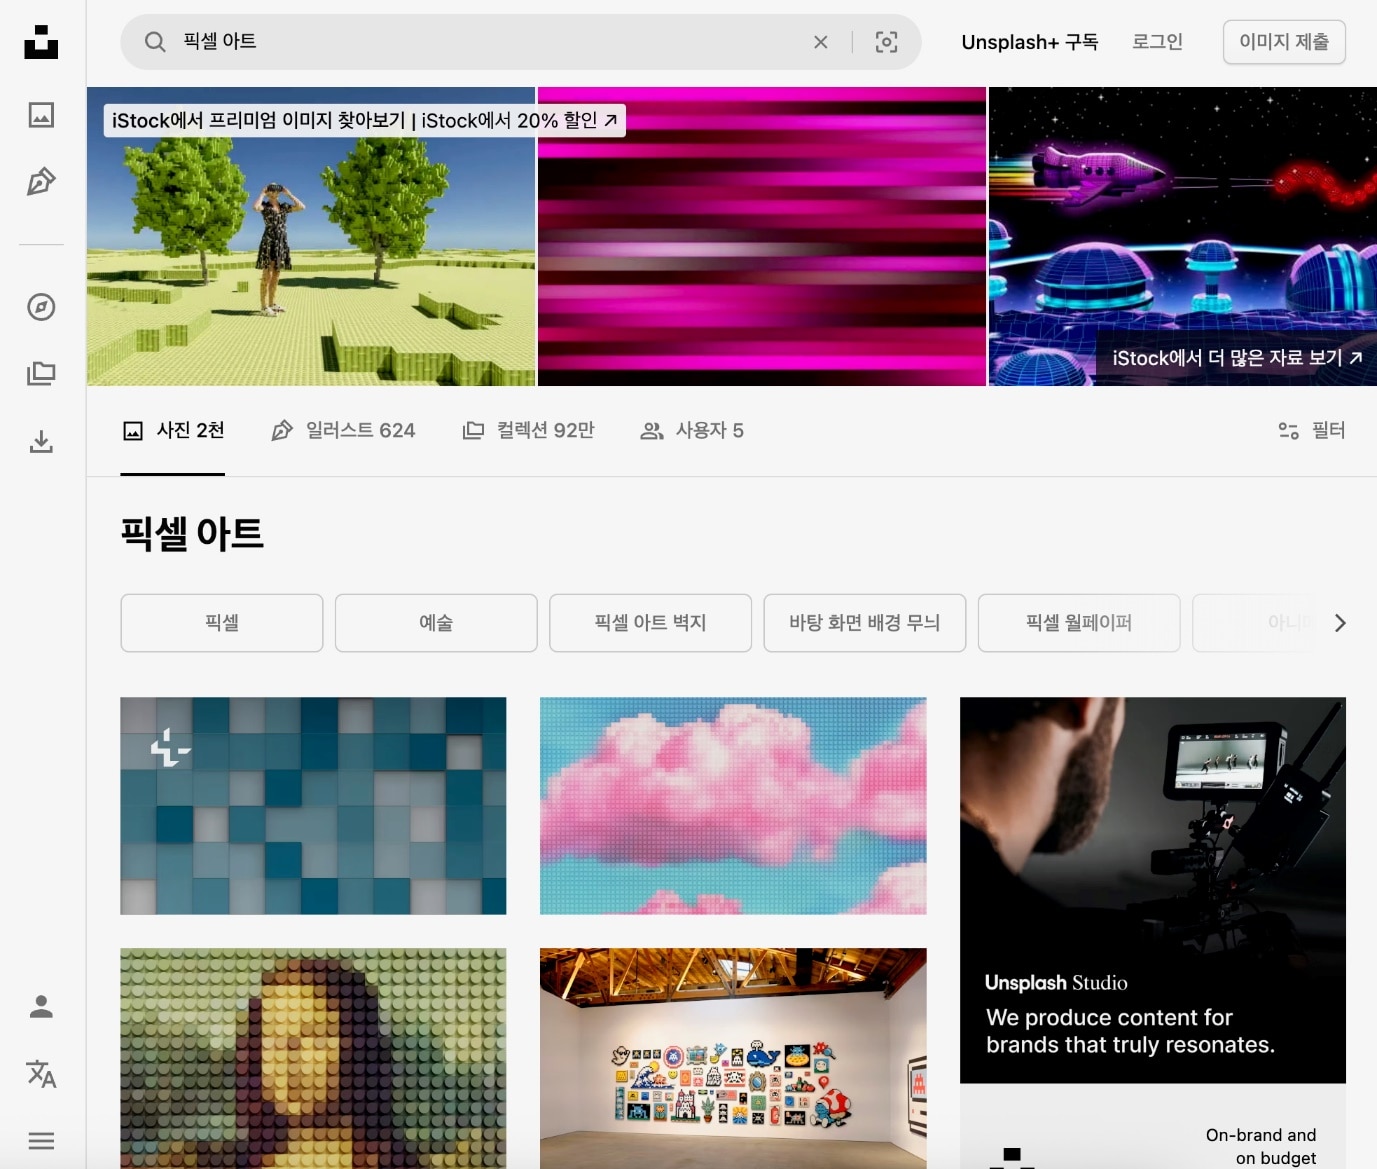
Task: Click the Unsplash logo
Action: [40, 42]
